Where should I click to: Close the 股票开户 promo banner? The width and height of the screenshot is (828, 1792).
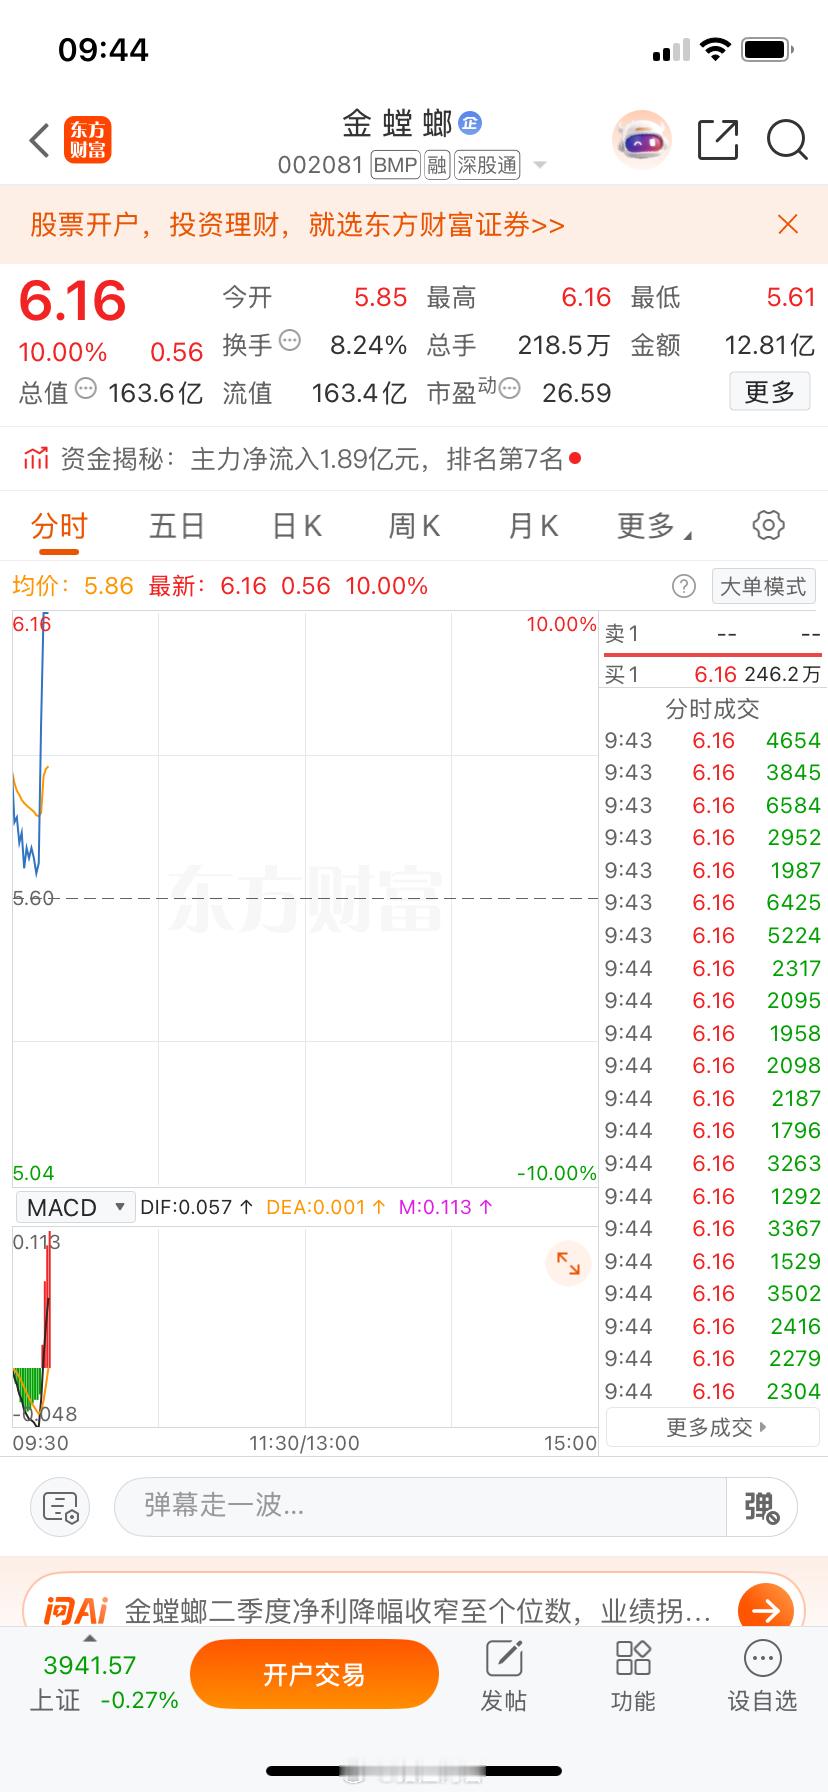click(x=788, y=224)
